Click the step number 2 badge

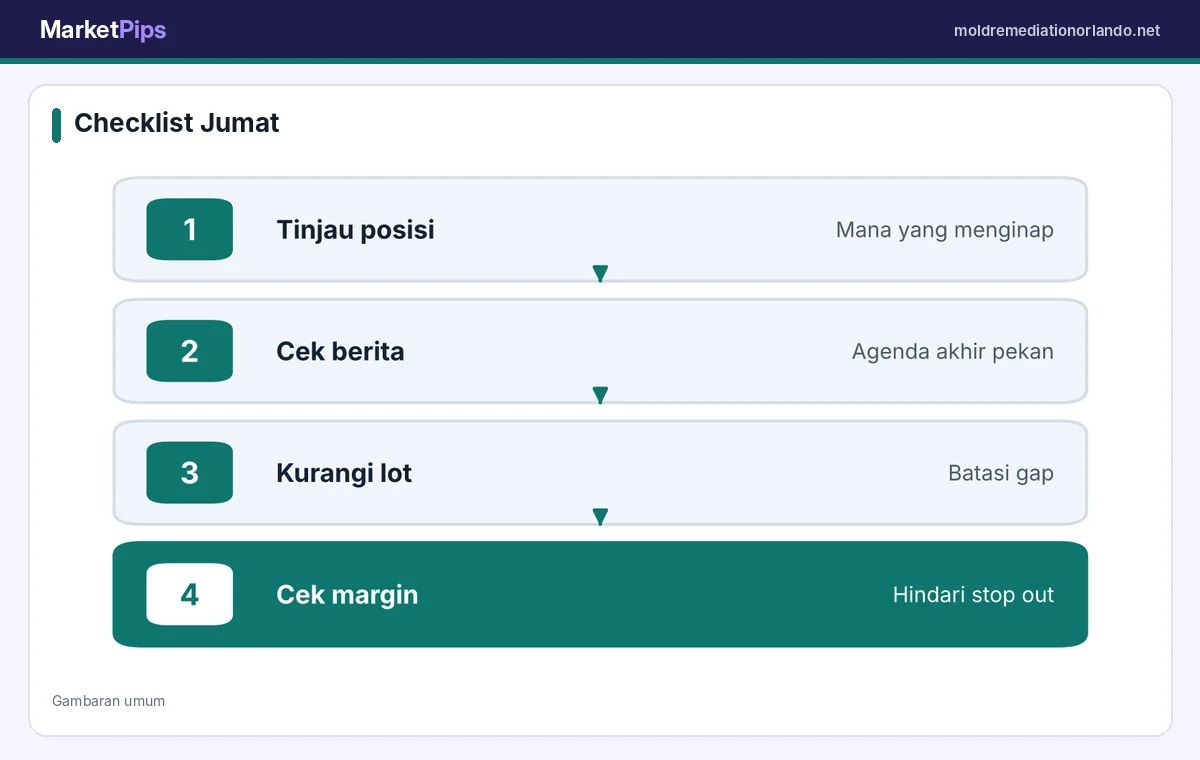[x=190, y=351]
